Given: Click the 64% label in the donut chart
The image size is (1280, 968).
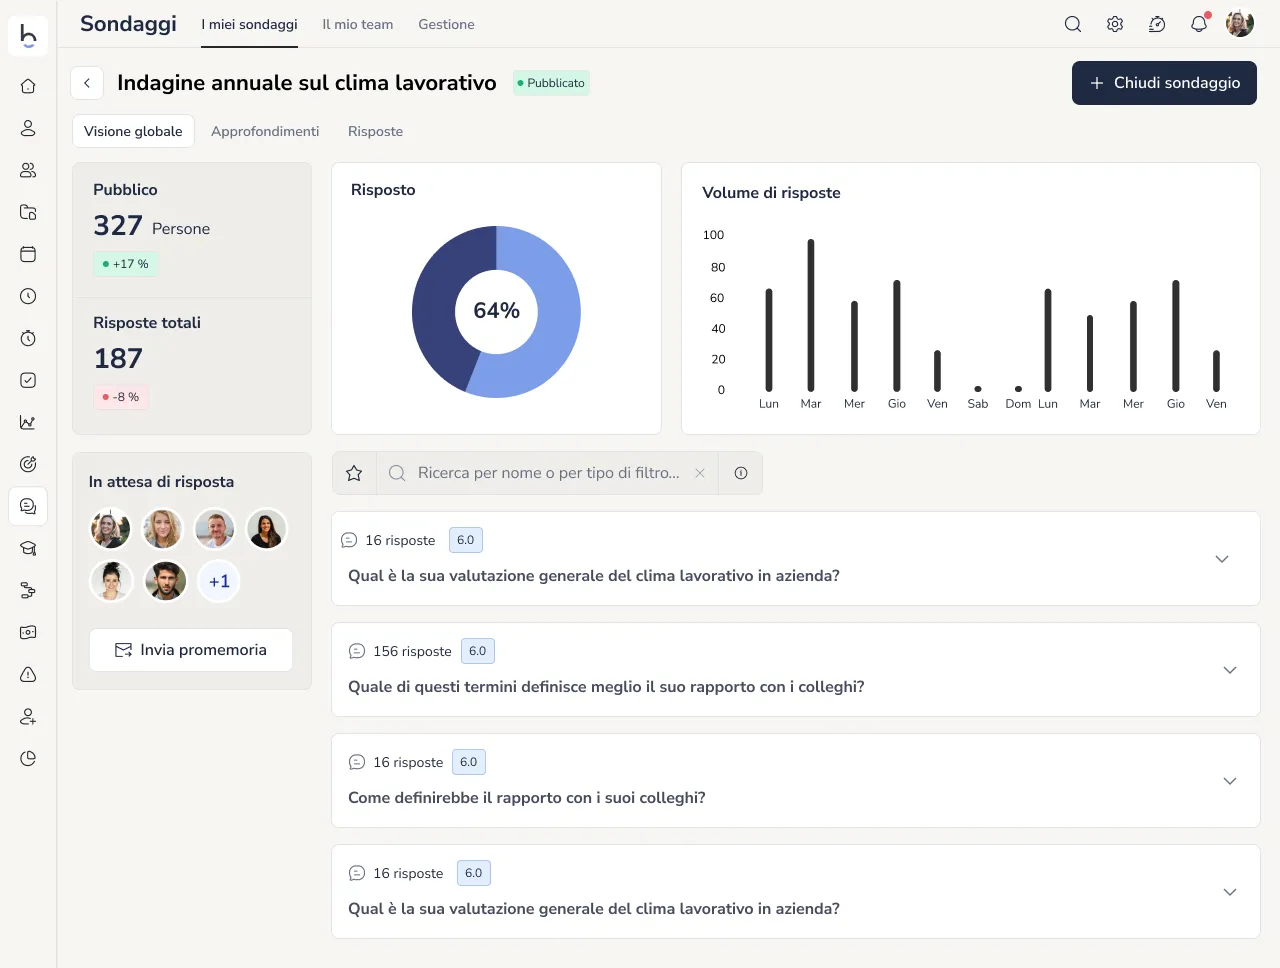Looking at the screenshot, I should point(496,311).
